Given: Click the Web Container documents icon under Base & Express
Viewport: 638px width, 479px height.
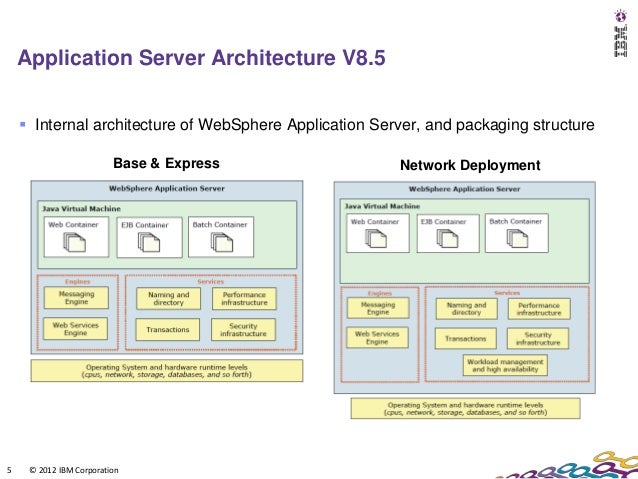Looking at the screenshot, I should click(x=74, y=242).
